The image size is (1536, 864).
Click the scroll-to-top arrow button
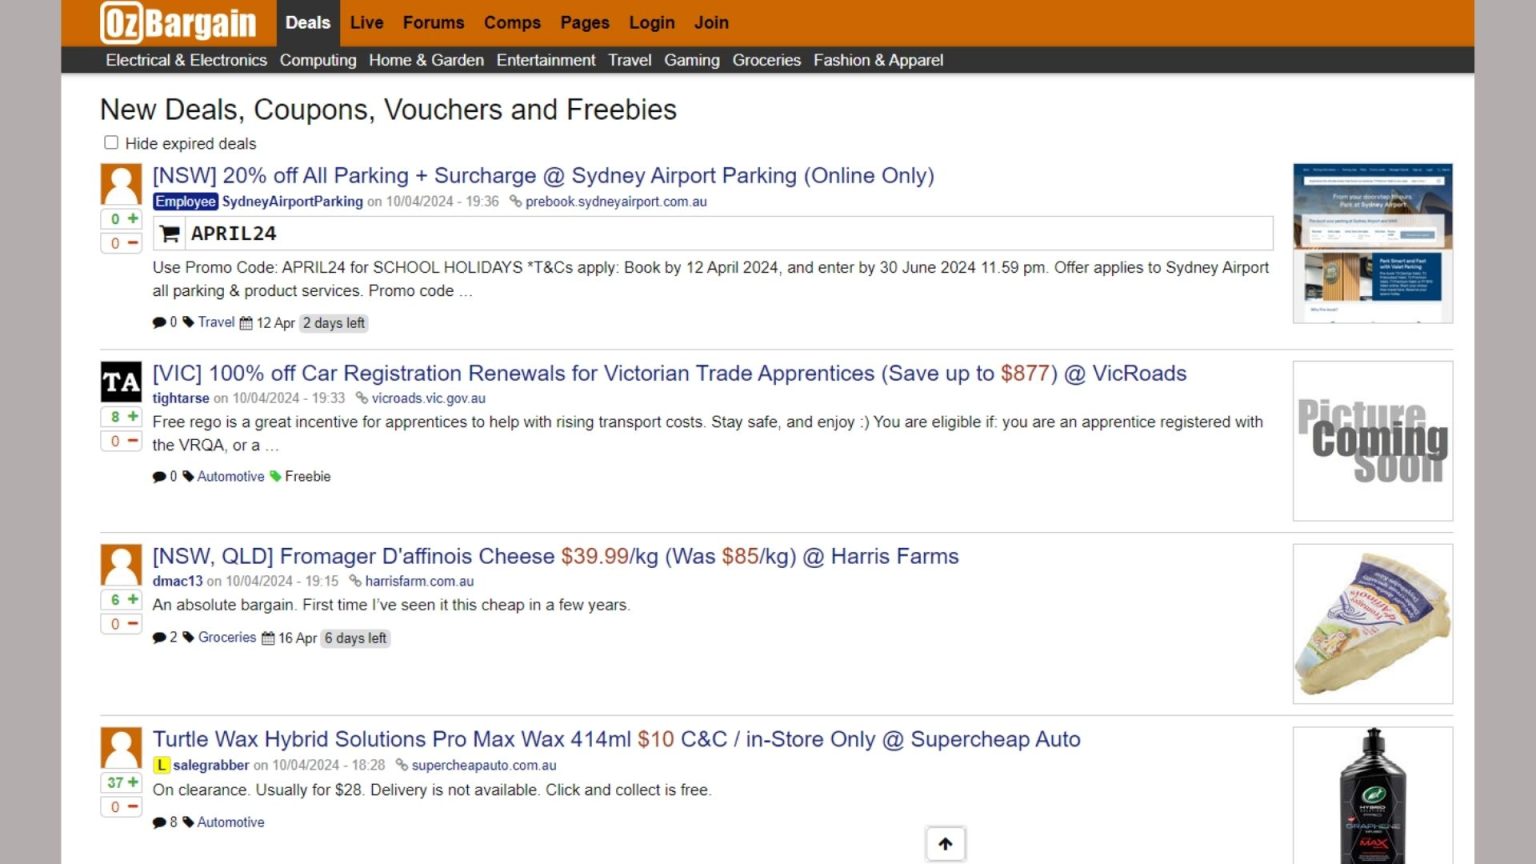945,843
